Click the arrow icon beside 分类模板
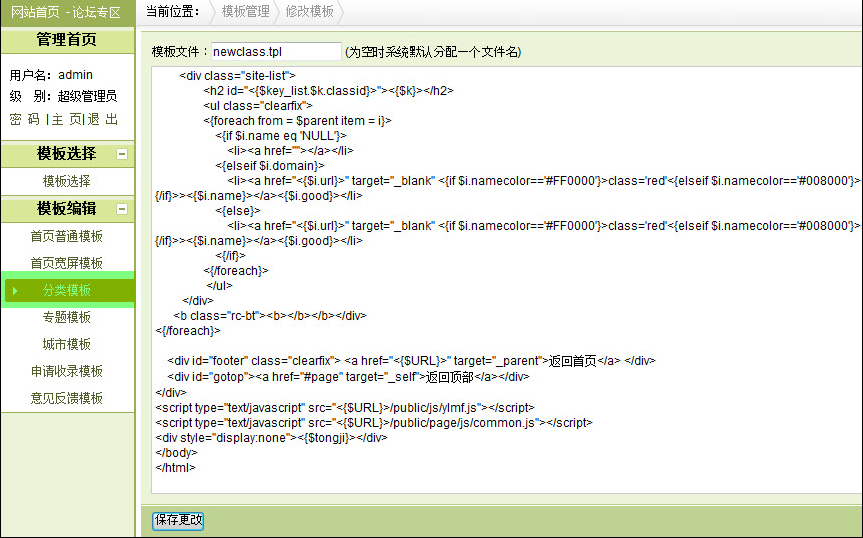The image size is (863, 538). coord(15,290)
